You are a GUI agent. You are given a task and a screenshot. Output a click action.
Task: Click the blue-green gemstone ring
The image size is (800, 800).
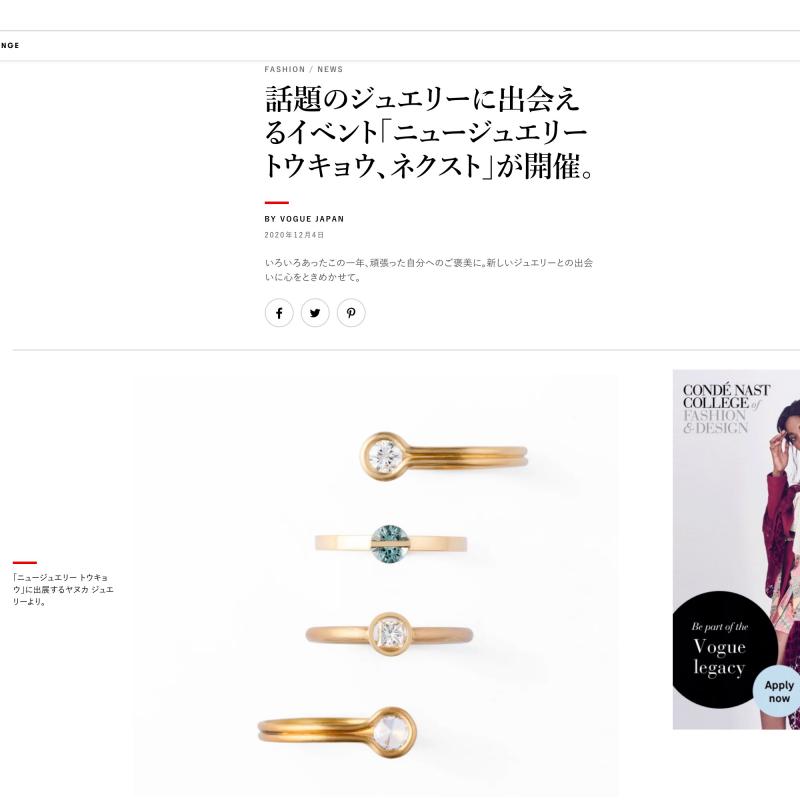390,544
